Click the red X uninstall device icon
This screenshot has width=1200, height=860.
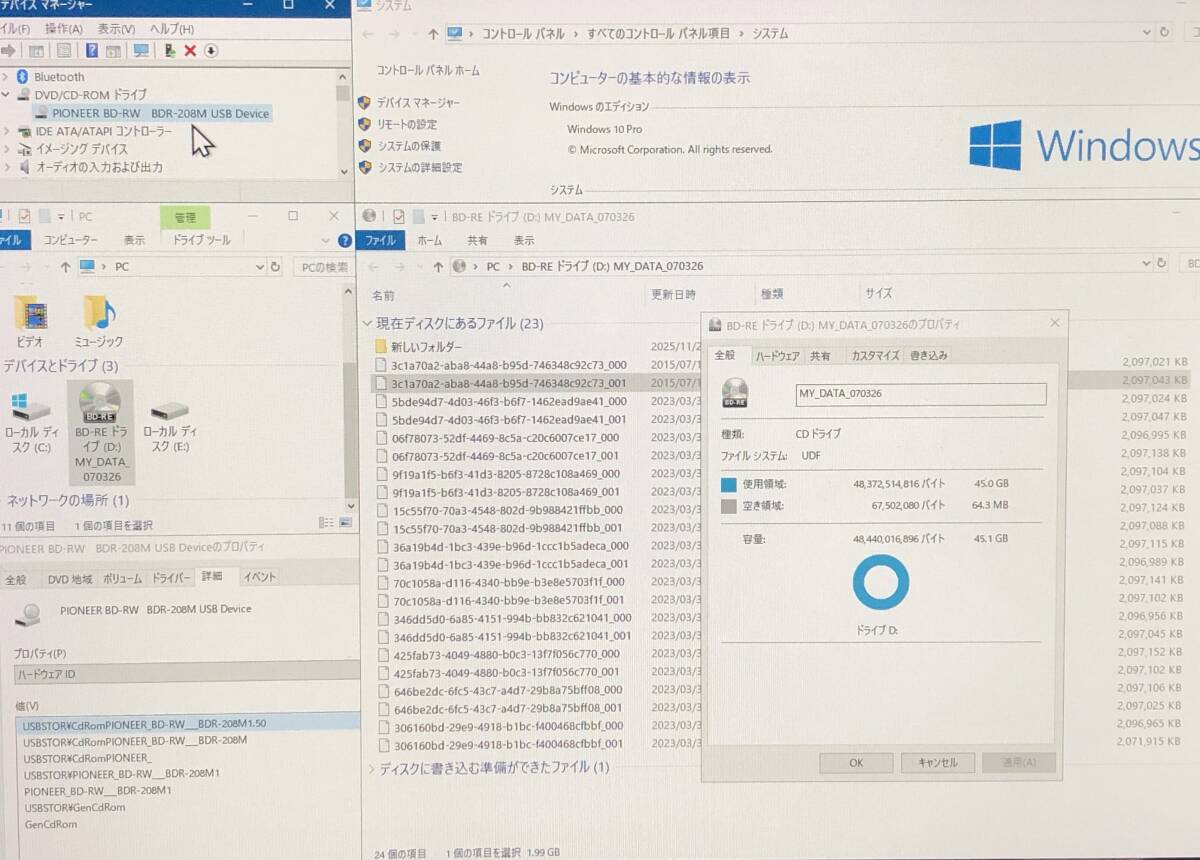point(190,51)
